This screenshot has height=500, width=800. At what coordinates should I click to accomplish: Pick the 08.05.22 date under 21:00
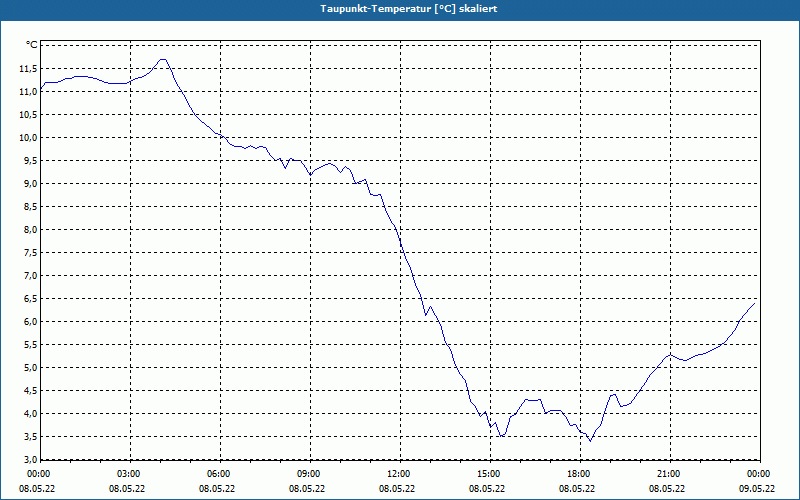point(667,489)
